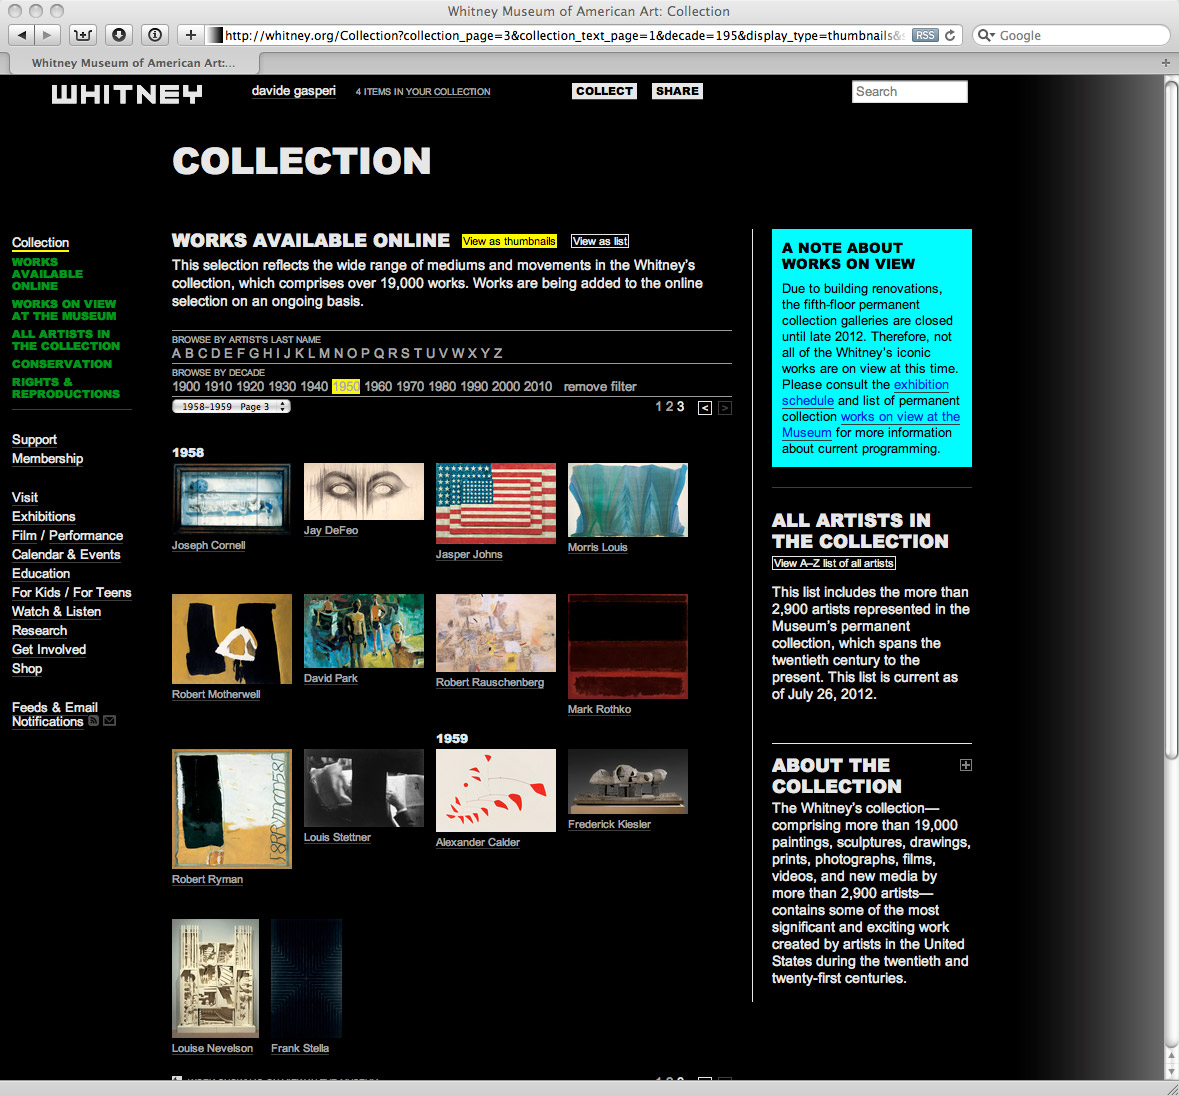Go to page 1 of results
Image resolution: width=1179 pixels, height=1096 pixels.
tap(659, 407)
